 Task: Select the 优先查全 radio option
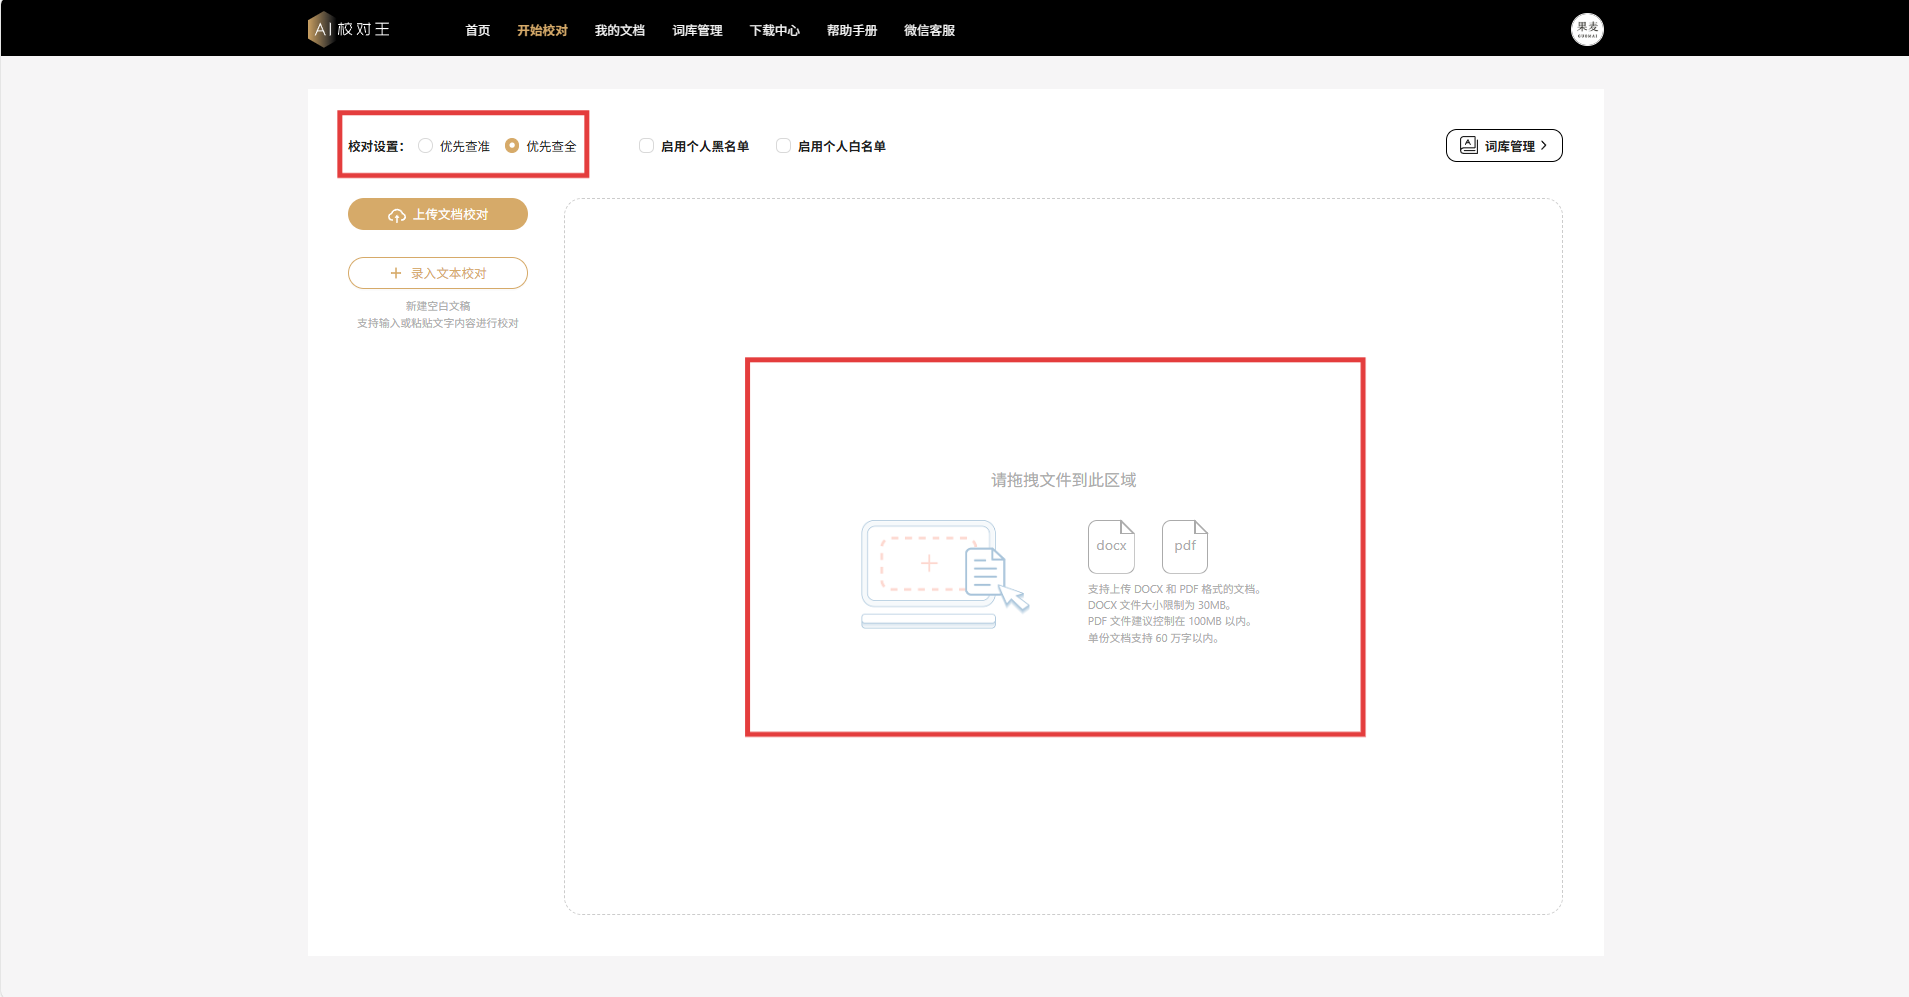coord(512,146)
